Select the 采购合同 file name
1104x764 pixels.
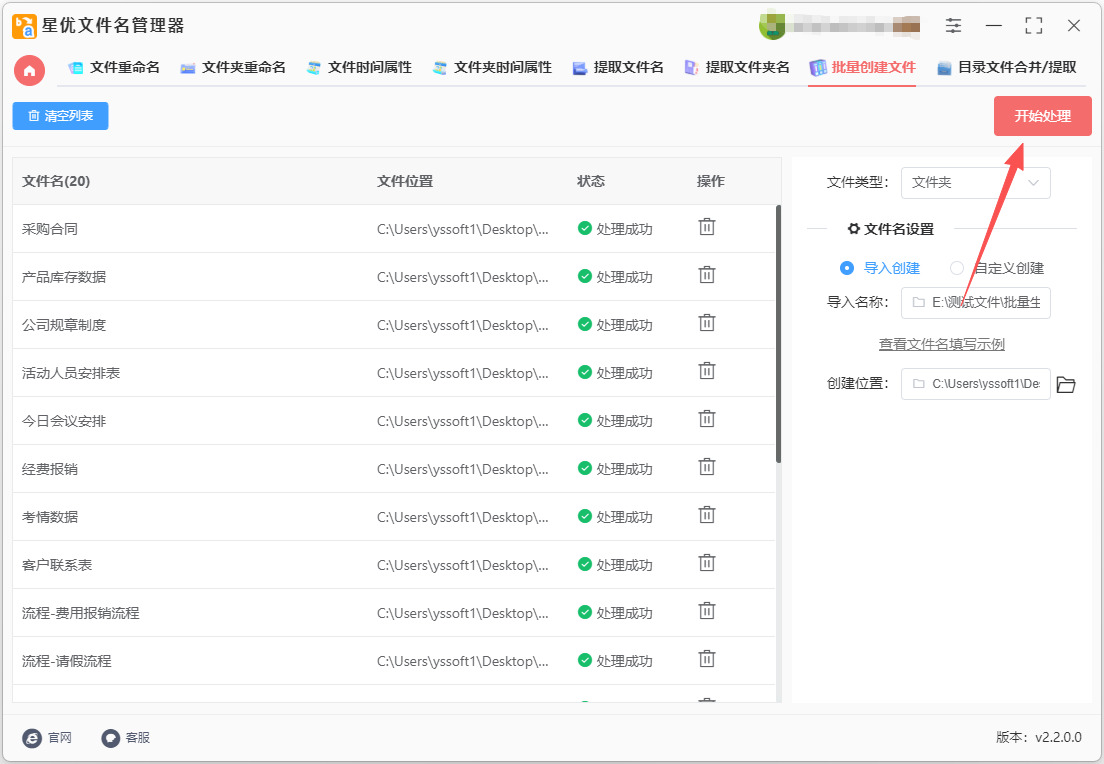pos(50,229)
